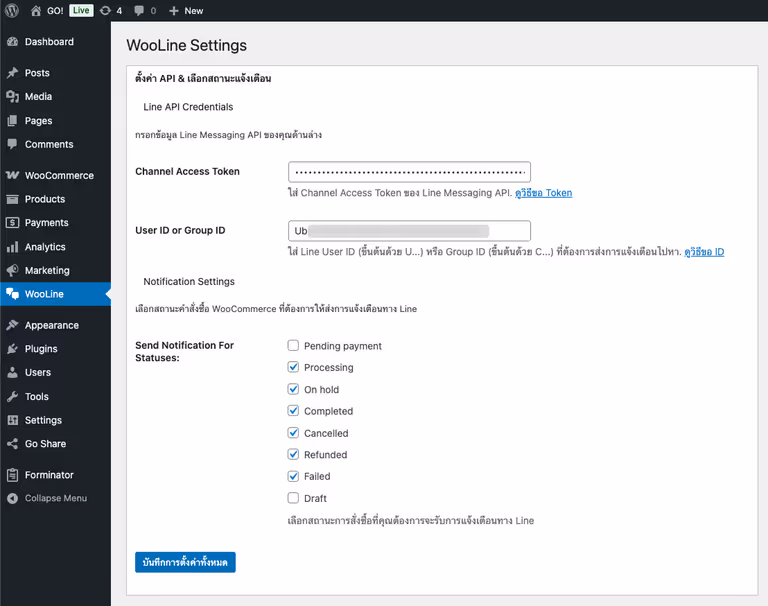Focus the User ID or Group ID field
Image resolution: width=768 pixels, height=606 pixels.
[409, 231]
